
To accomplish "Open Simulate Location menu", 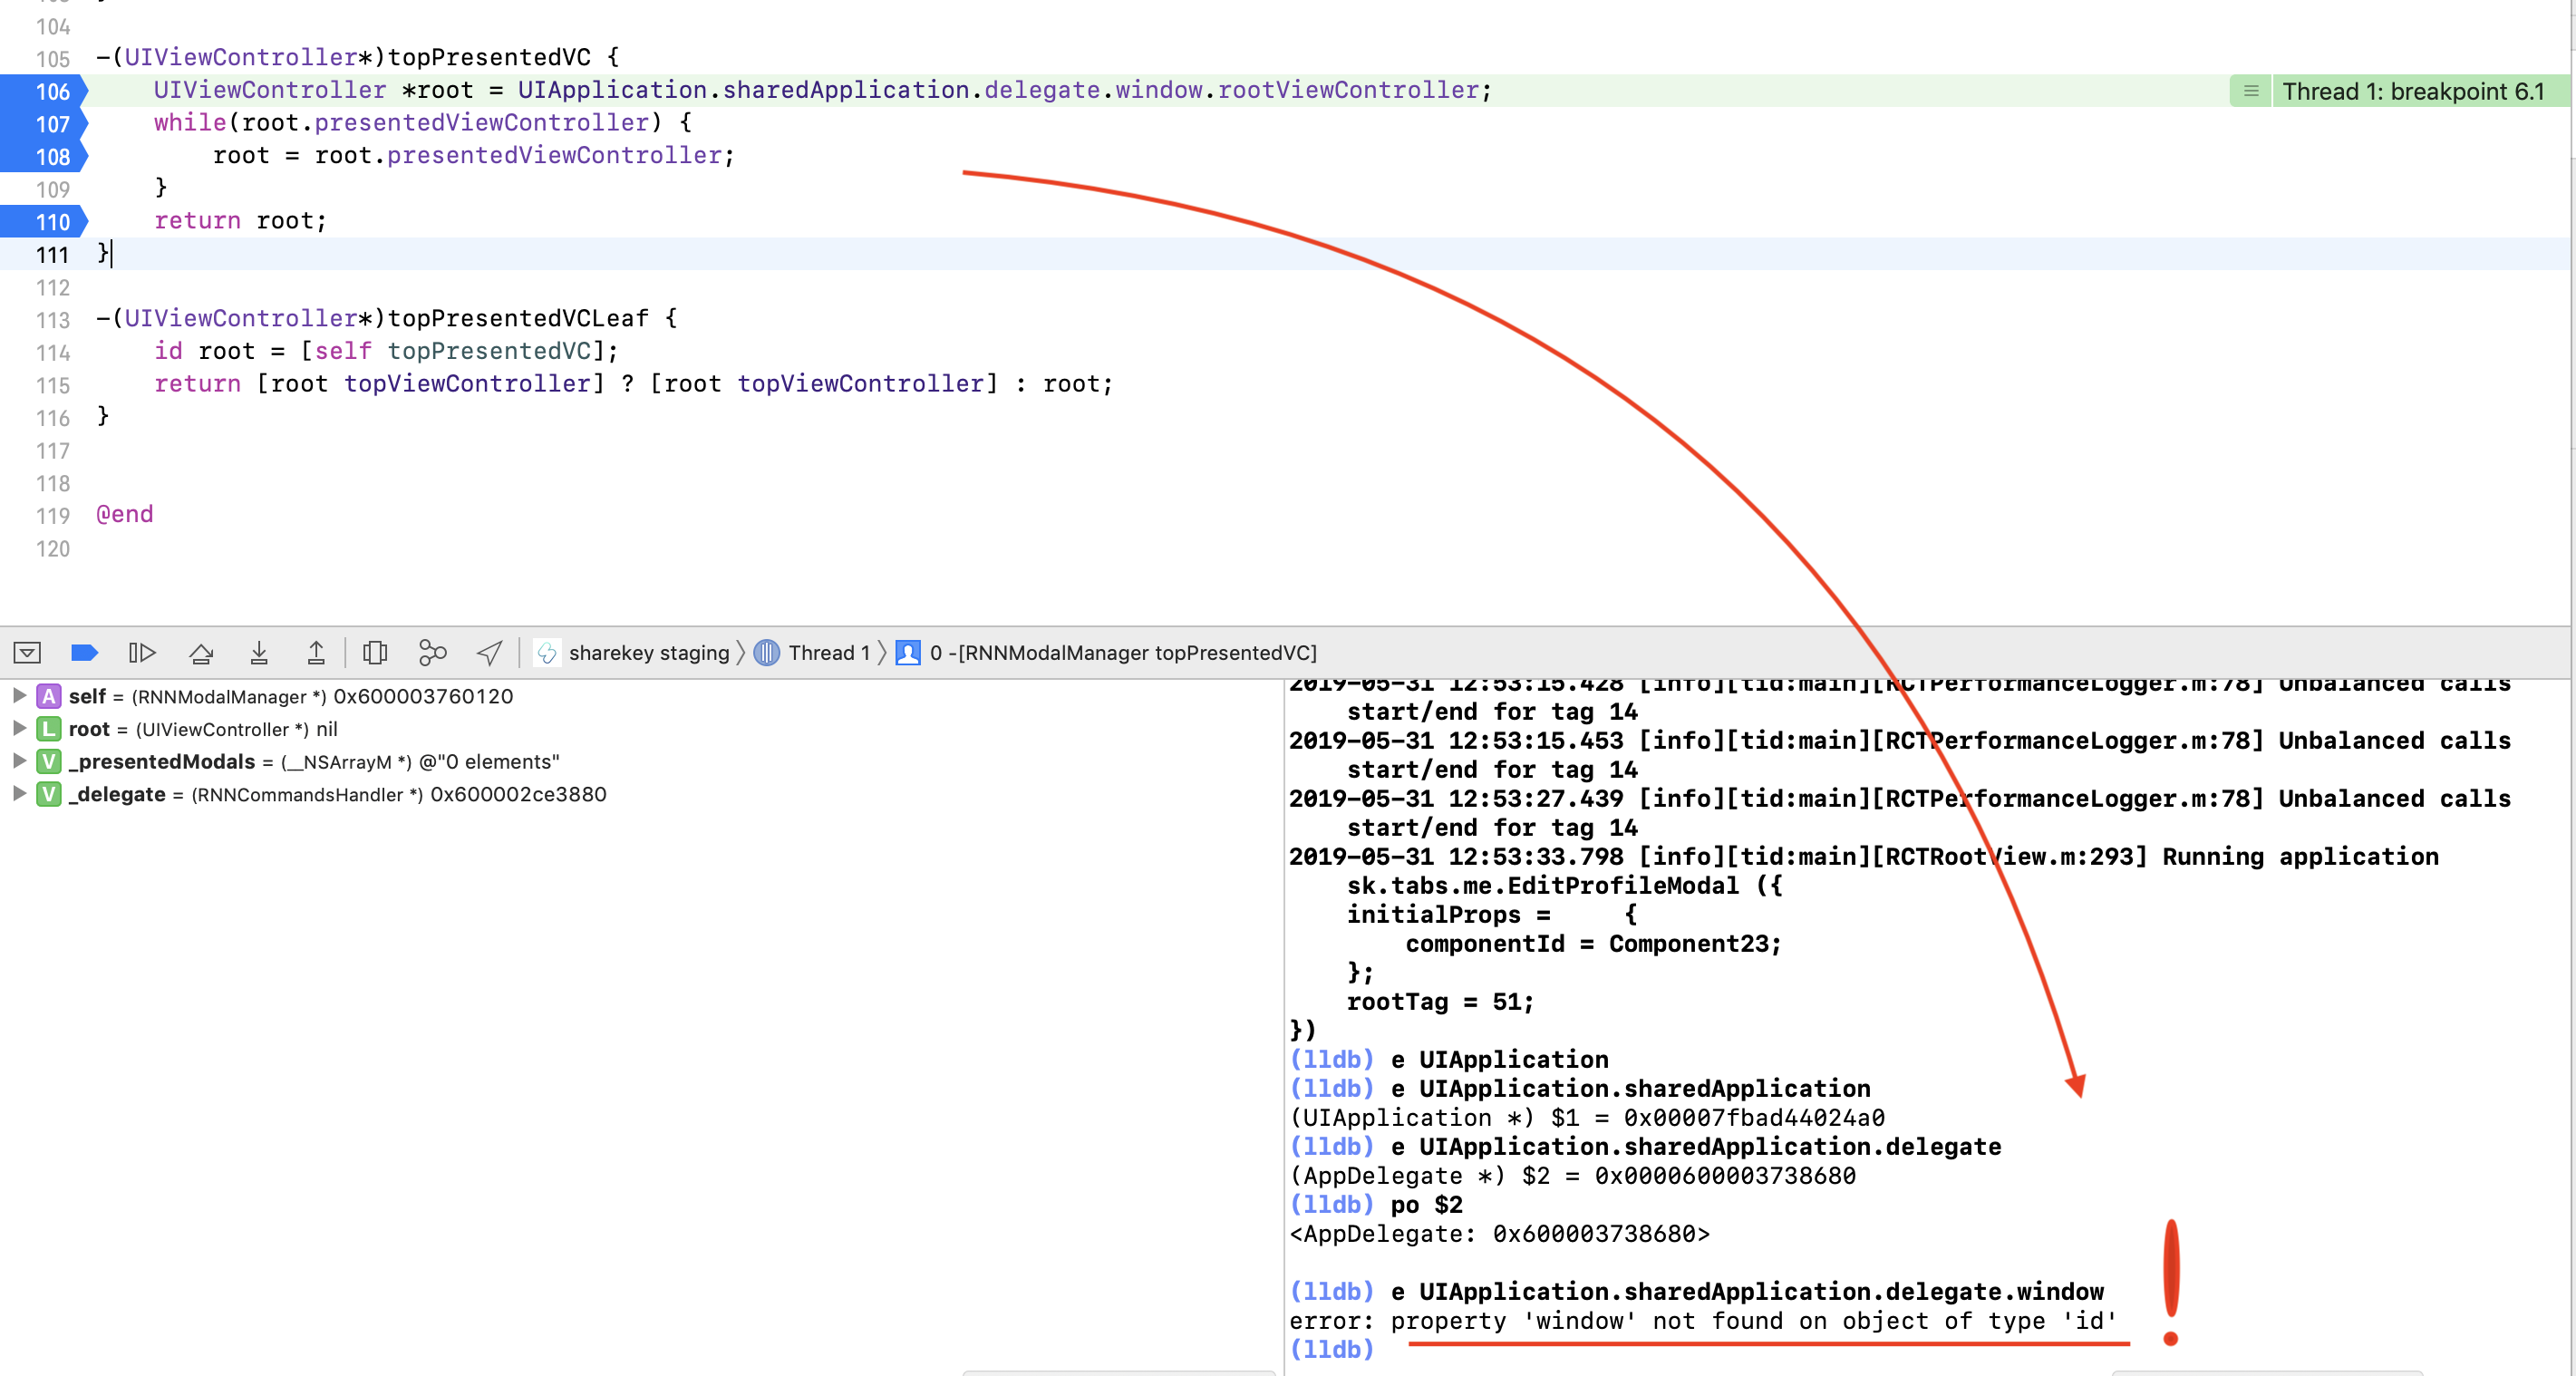I will 490,653.
